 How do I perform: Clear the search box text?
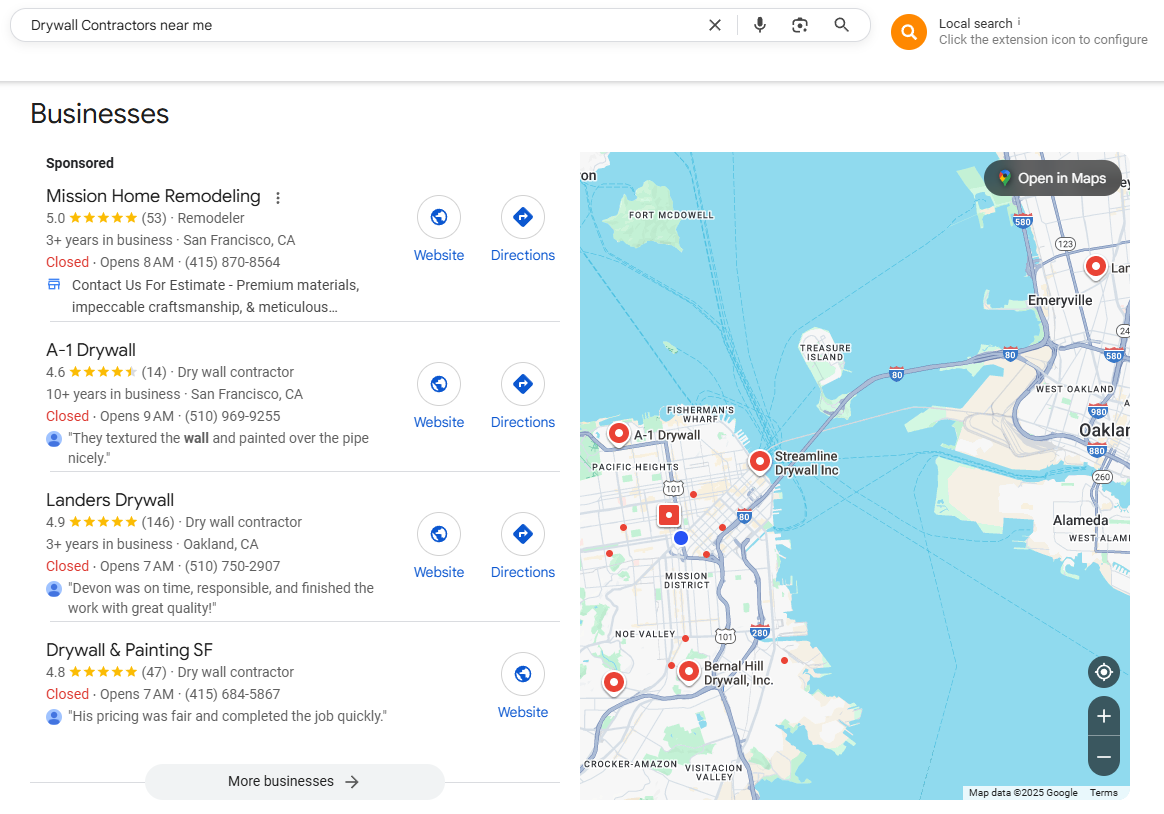point(715,25)
